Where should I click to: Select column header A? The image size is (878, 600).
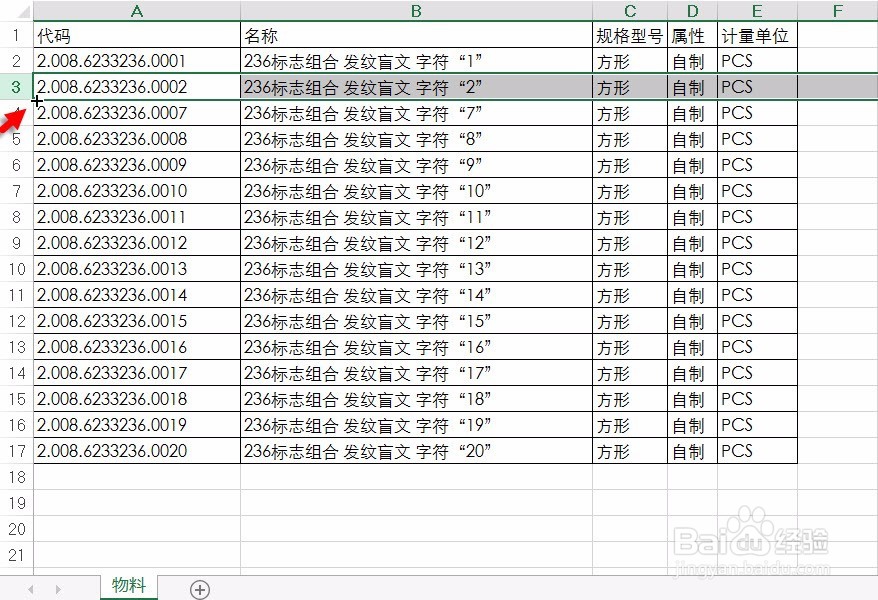(136, 11)
